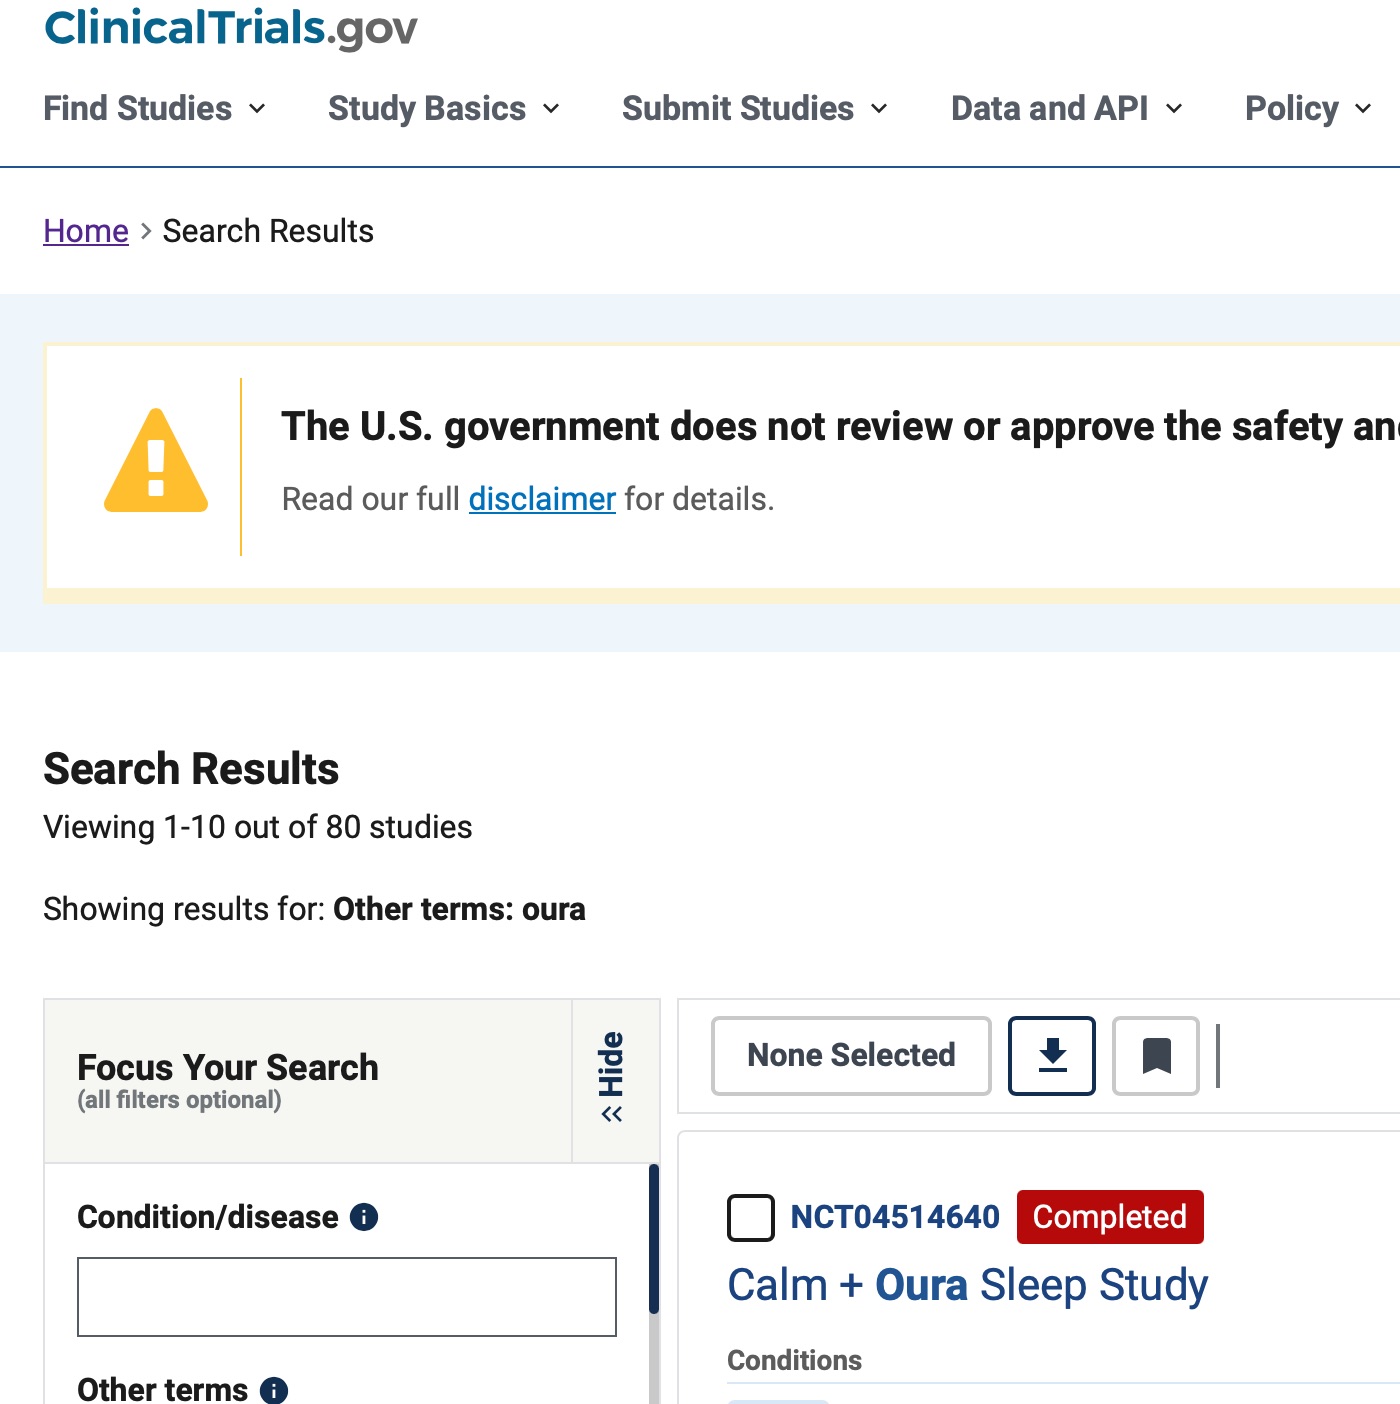Screen dimensions: 1400x1404
Task: Select the NCT04514640 study checkbox
Action: tap(751, 1217)
